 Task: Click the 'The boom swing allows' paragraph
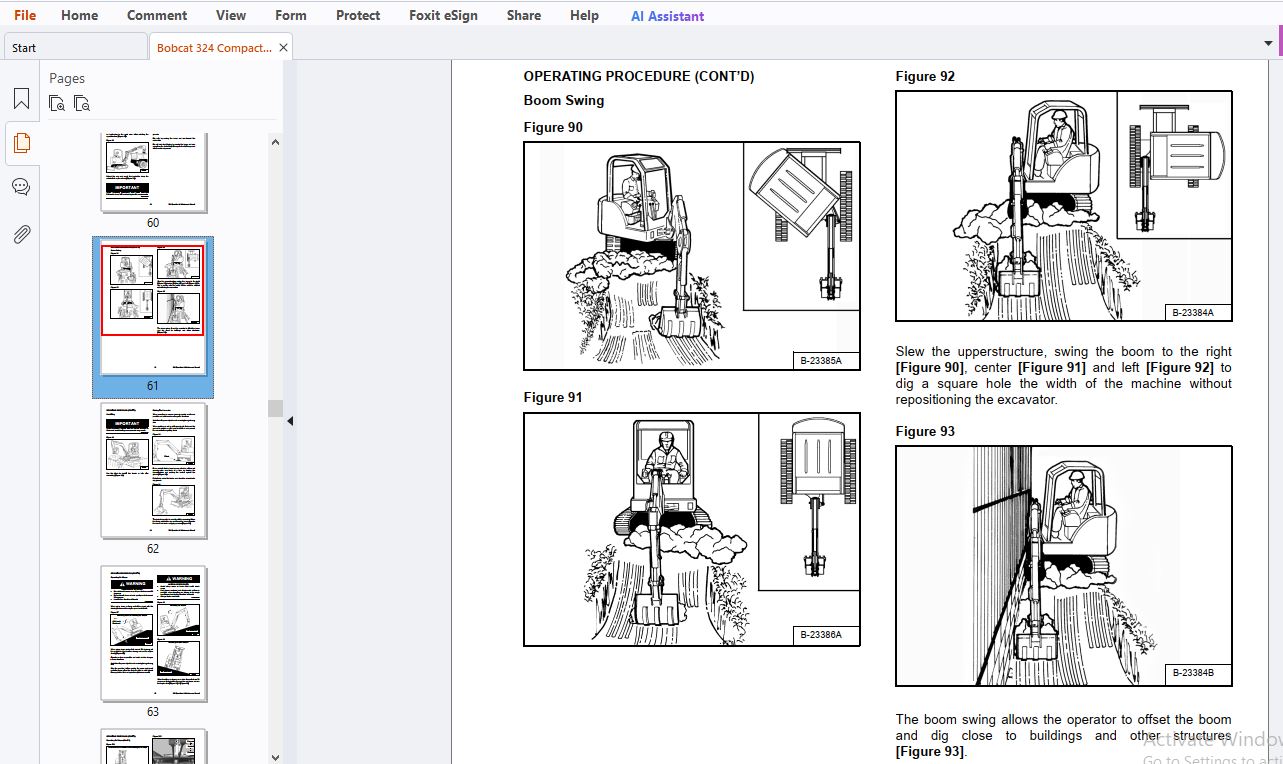(x=1064, y=735)
